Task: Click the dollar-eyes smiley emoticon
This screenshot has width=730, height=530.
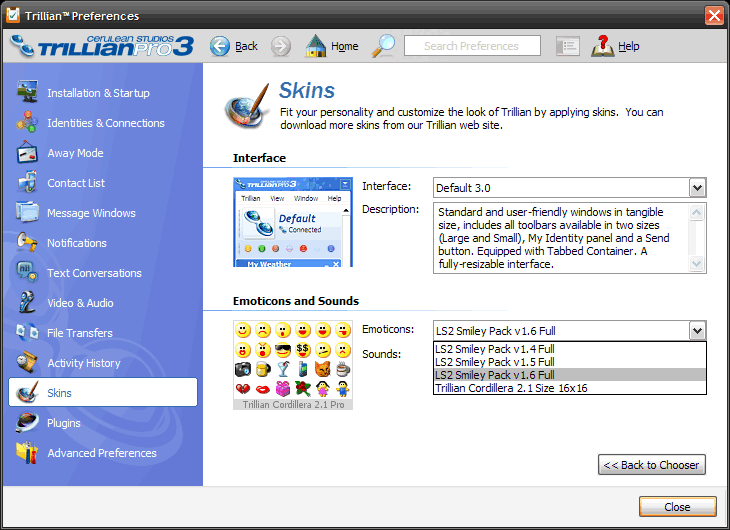Action: click(x=303, y=349)
